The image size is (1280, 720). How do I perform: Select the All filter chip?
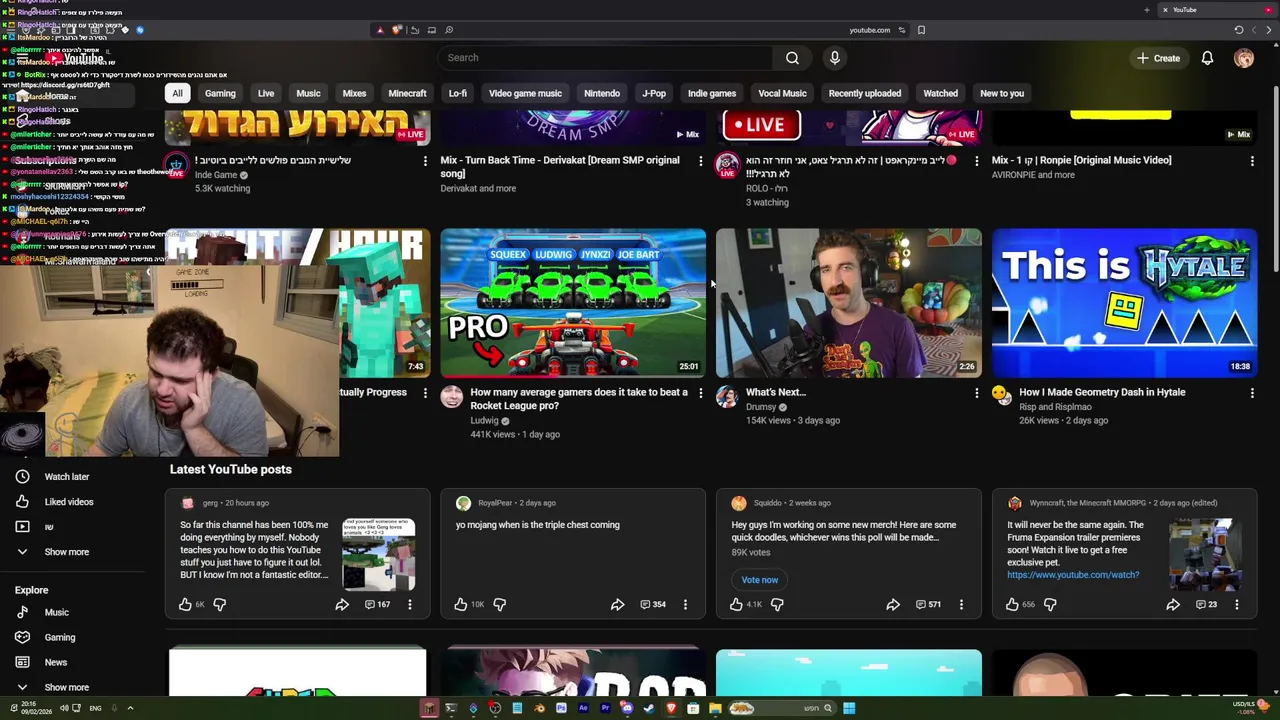177,93
